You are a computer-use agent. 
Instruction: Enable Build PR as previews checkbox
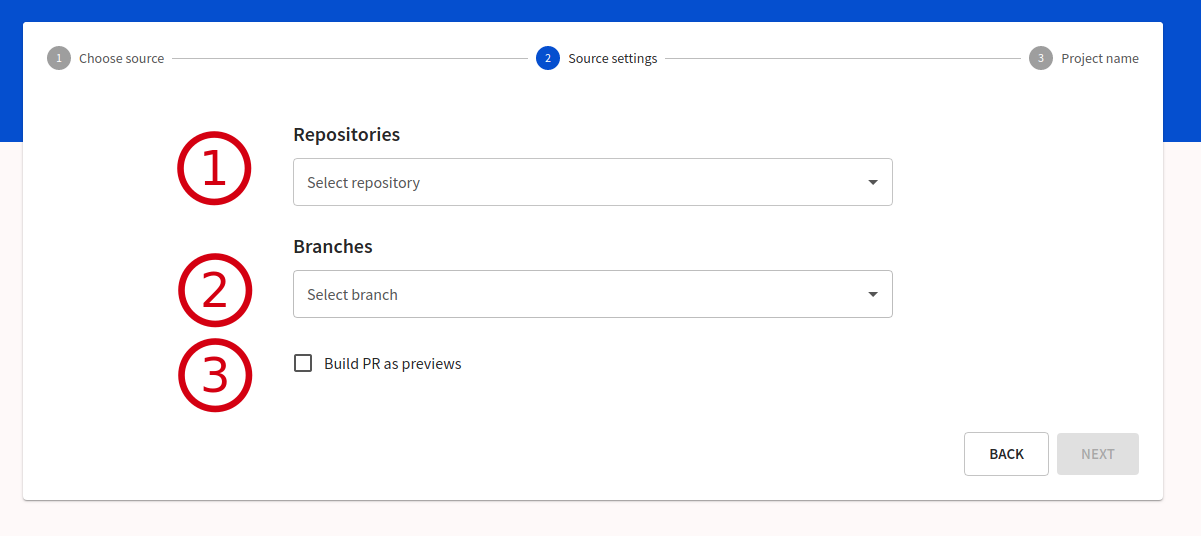(303, 363)
